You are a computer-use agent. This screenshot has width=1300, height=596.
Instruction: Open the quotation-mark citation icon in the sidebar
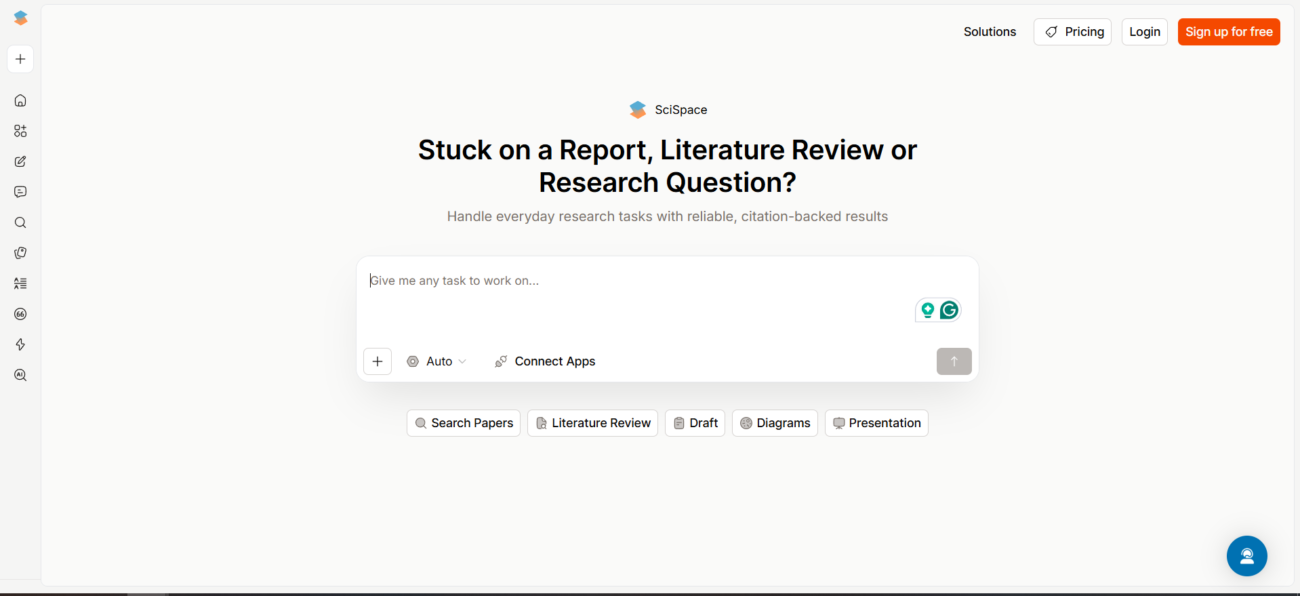(20, 314)
